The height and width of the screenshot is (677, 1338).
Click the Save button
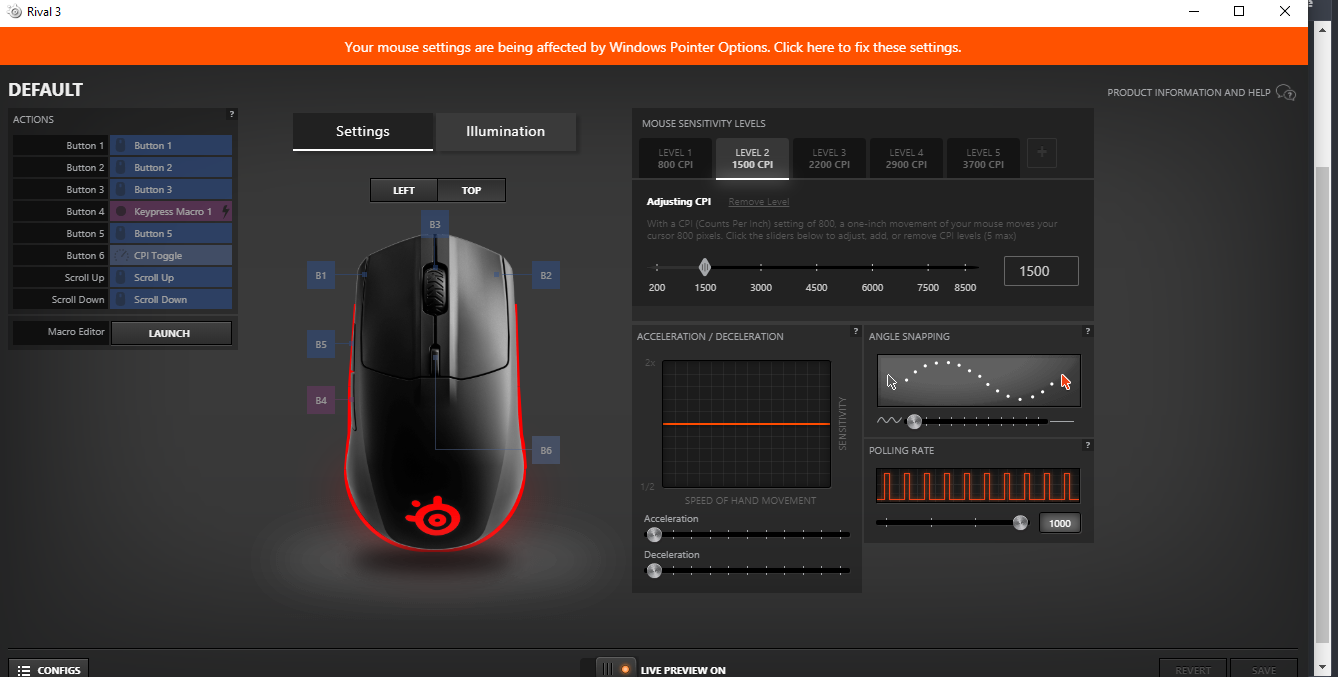(x=1263, y=670)
